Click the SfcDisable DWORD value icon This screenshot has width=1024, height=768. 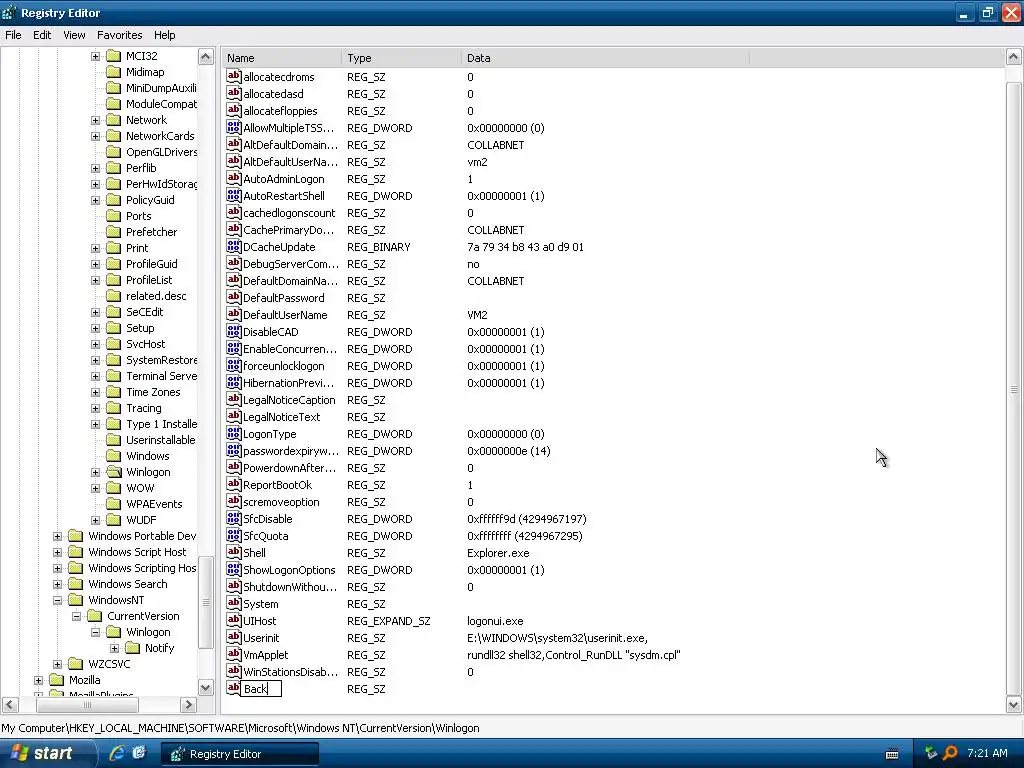click(234, 518)
